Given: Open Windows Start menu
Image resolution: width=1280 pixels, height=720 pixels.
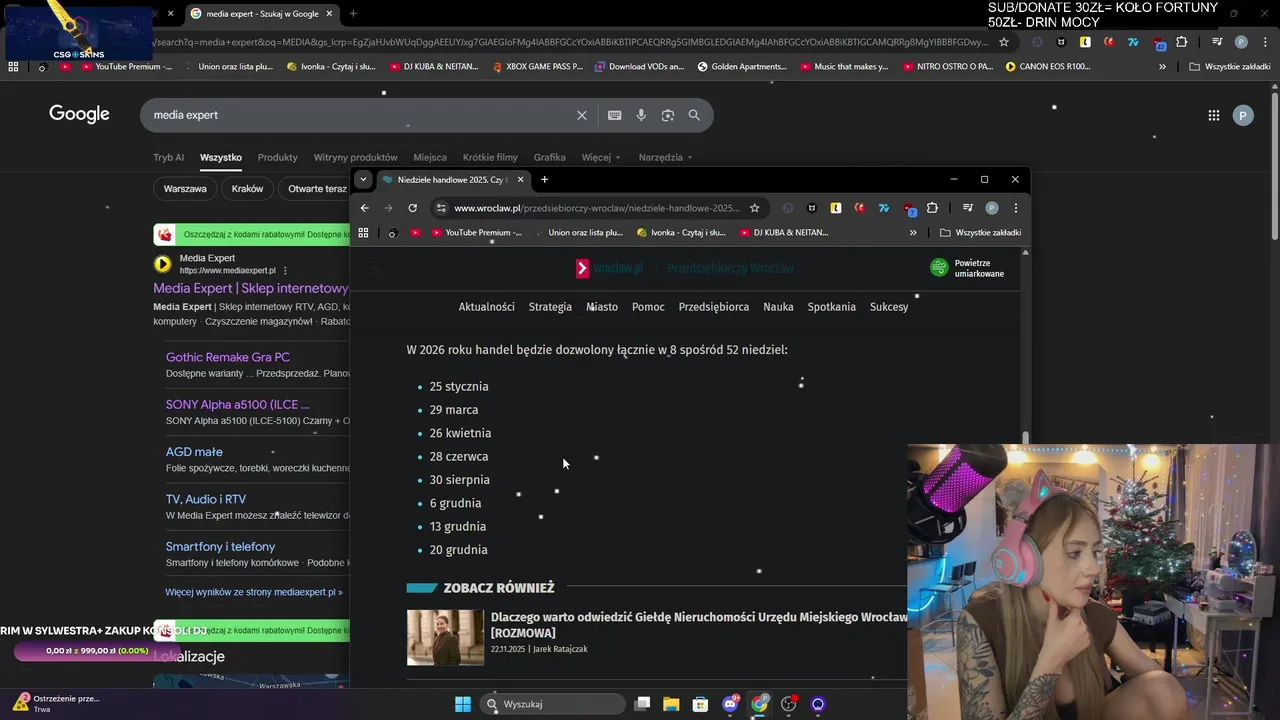Looking at the screenshot, I should coord(463,704).
